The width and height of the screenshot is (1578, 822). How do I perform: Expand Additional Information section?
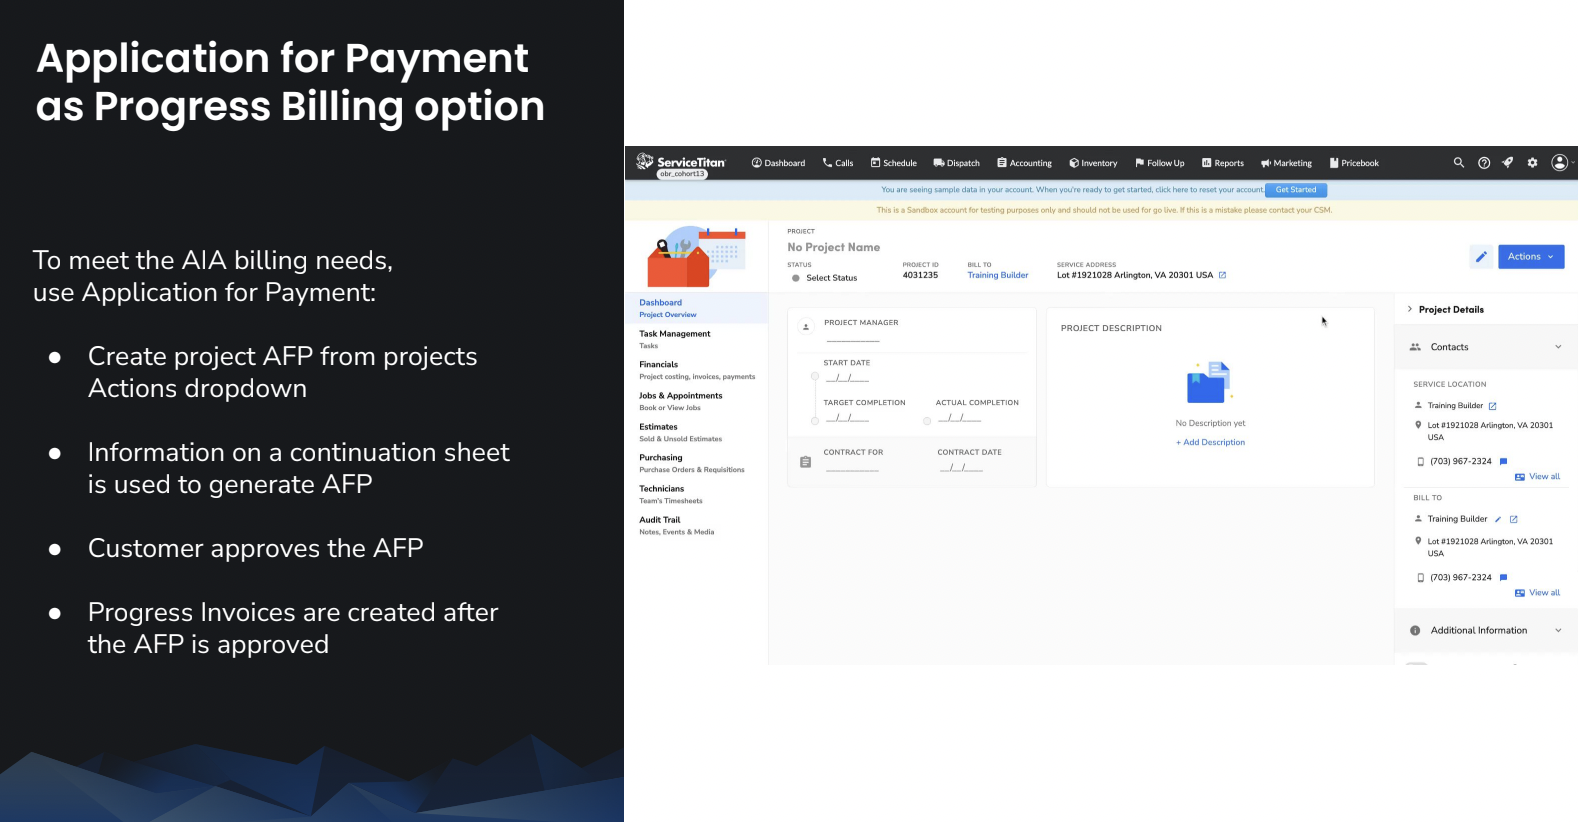click(x=1558, y=630)
